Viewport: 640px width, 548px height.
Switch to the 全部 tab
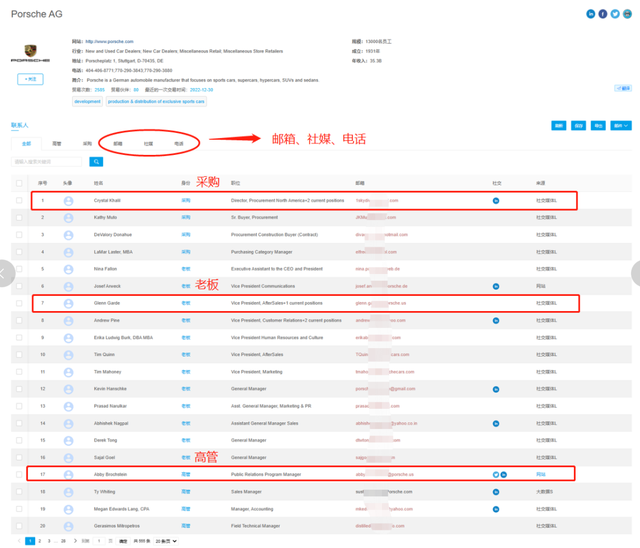(27, 144)
